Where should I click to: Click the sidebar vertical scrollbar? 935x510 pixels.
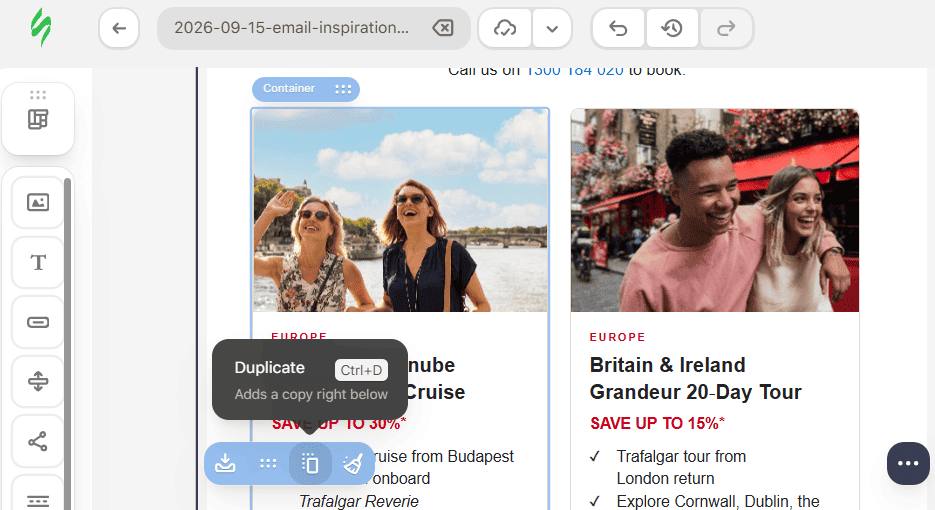(x=67, y=344)
